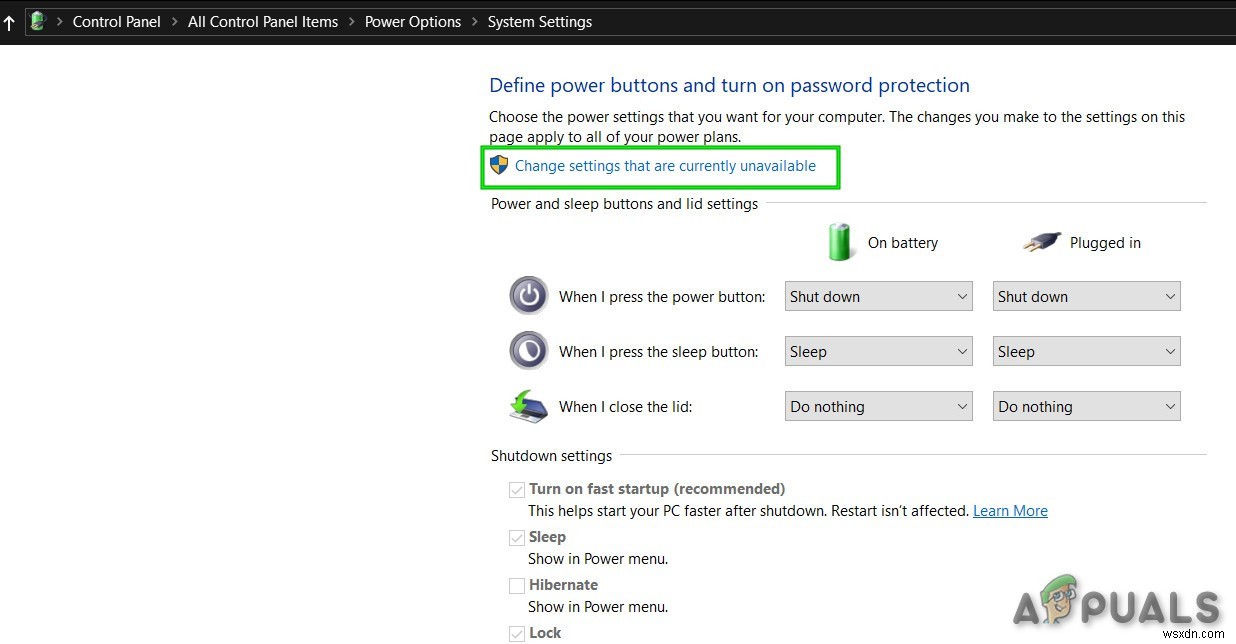Click the power button icon

(x=529, y=296)
